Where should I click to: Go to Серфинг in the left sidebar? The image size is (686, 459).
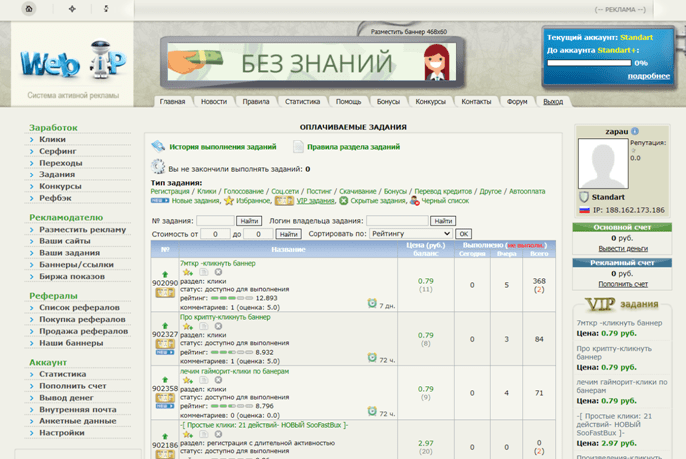pos(58,151)
